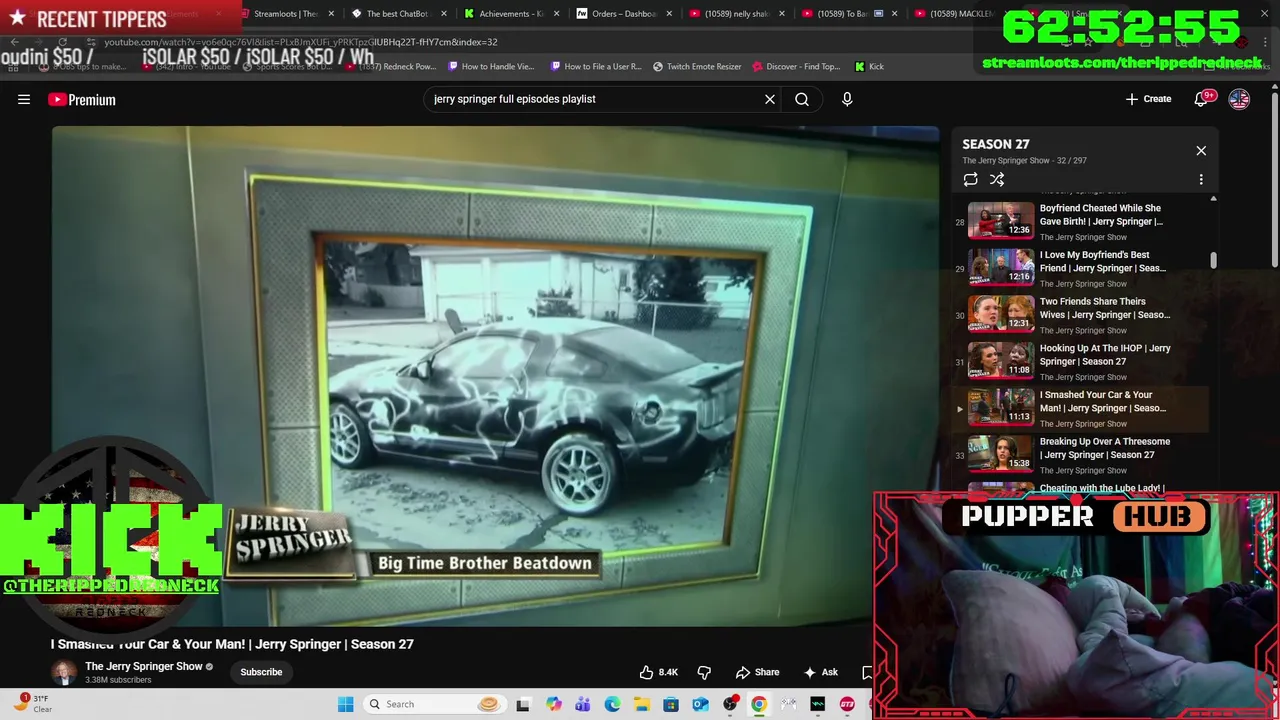The width and height of the screenshot is (1280, 720).
Task: Open Task View from the taskbar
Action: (x=522, y=704)
